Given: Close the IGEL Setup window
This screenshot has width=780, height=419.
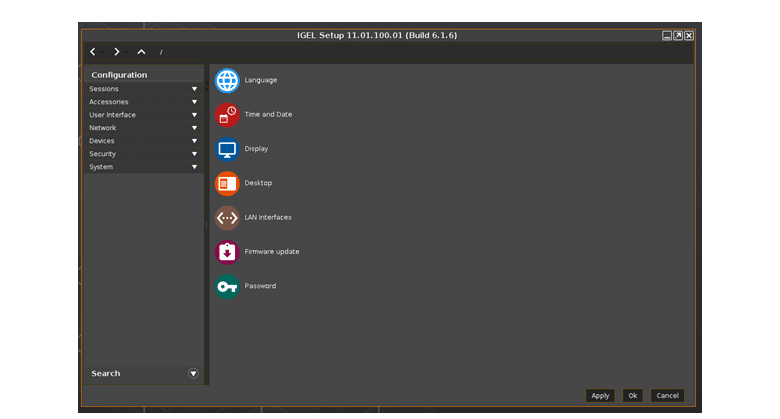Looking at the screenshot, I should pos(689,35).
